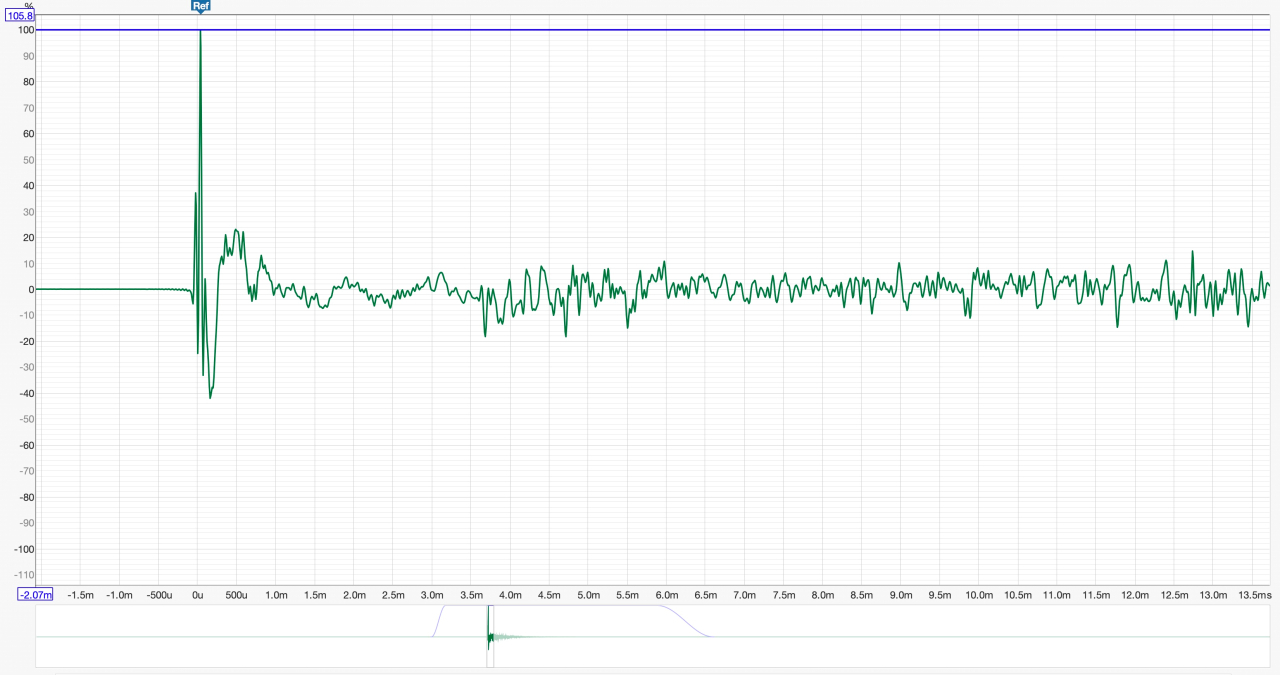Click the -100 label on the vertical axis
This screenshot has width=1280, height=675.
pos(23,549)
